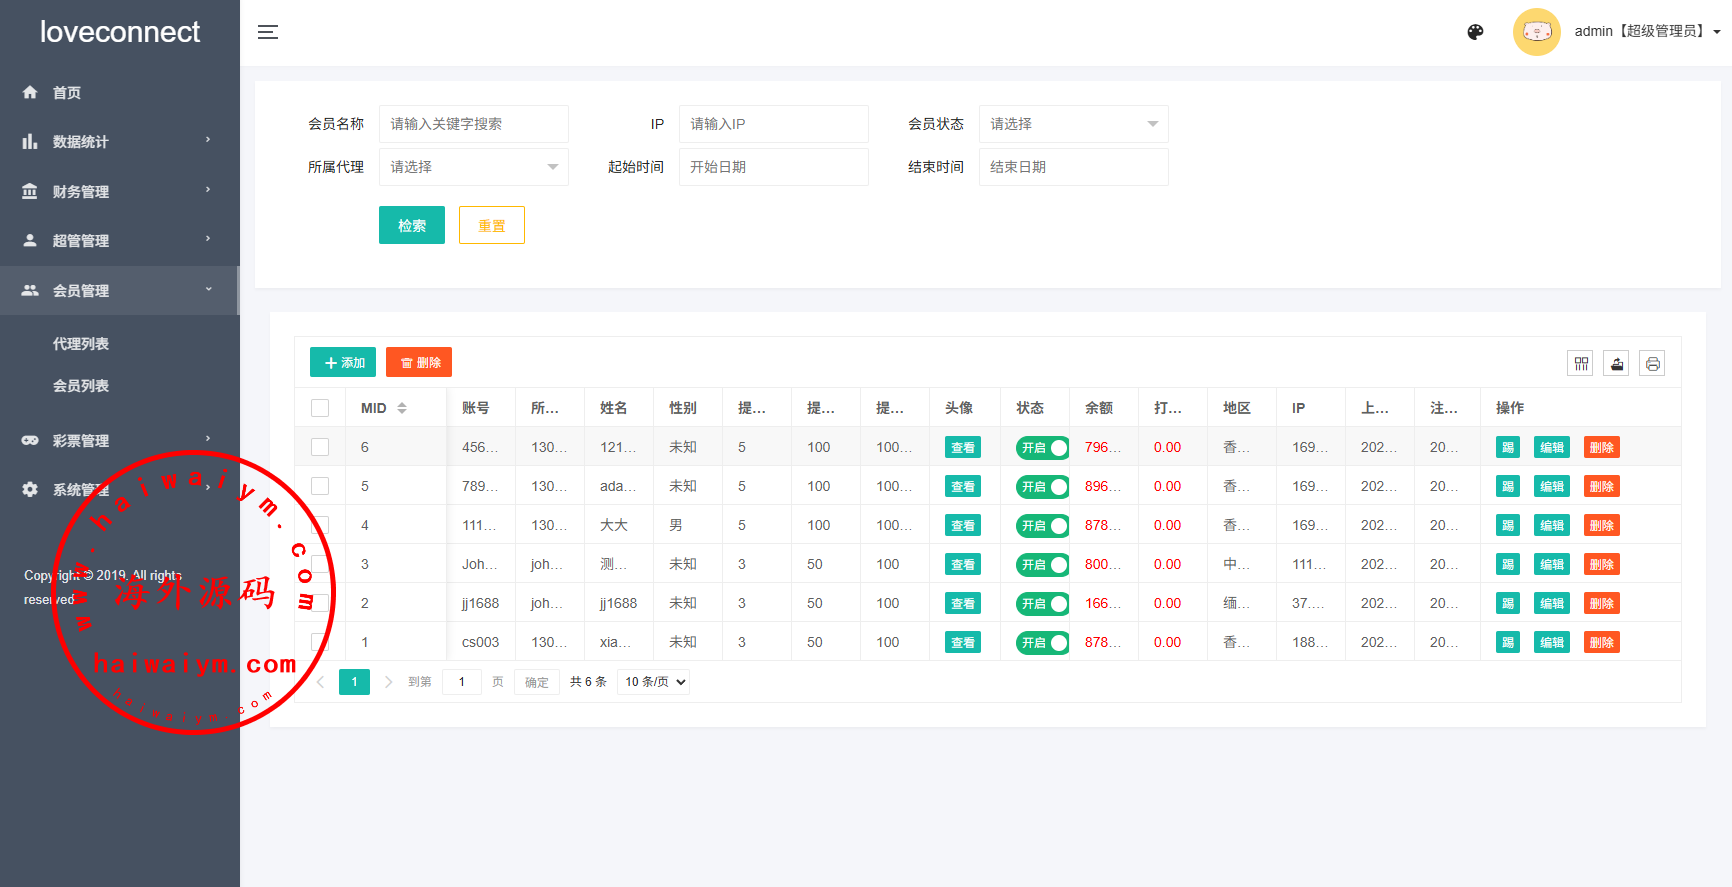Viewport: 1732px width, 887px height.
Task: Check the select-all checkbox in table header
Action: pos(320,408)
